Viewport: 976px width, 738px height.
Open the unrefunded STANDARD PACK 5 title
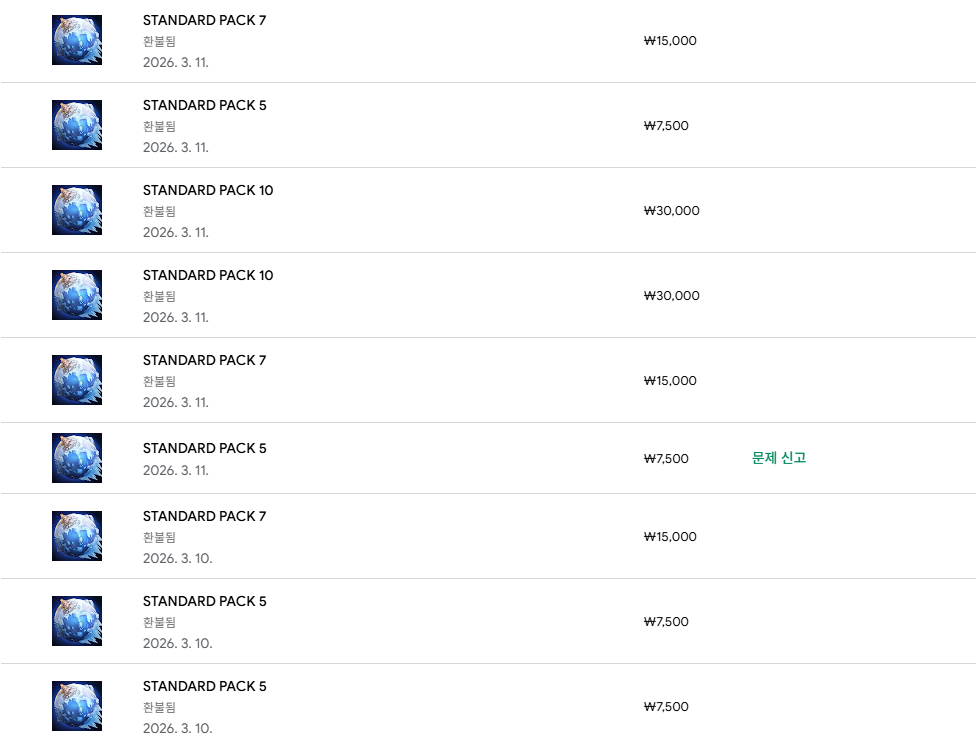(x=204, y=448)
